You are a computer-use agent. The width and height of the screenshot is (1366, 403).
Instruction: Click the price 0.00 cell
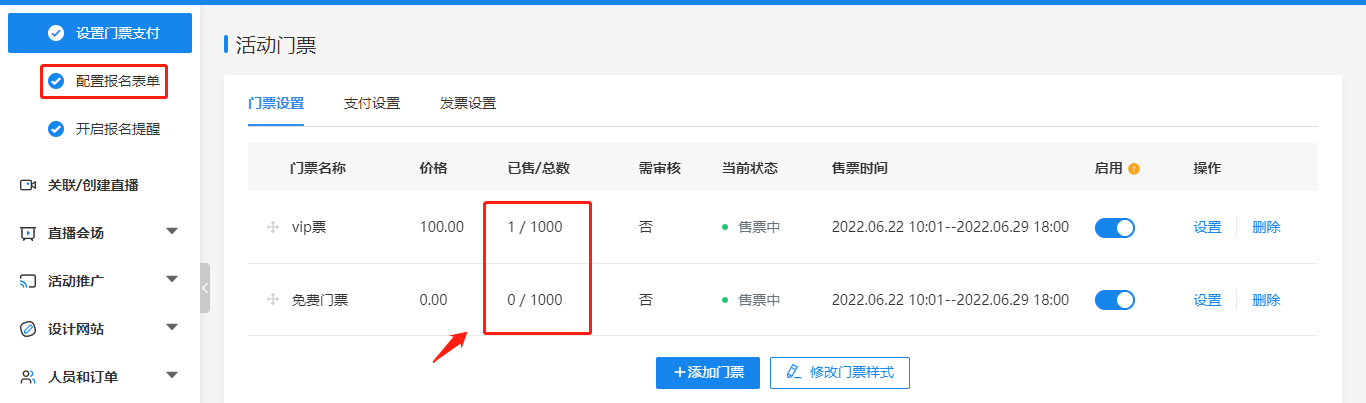[x=434, y=299]
